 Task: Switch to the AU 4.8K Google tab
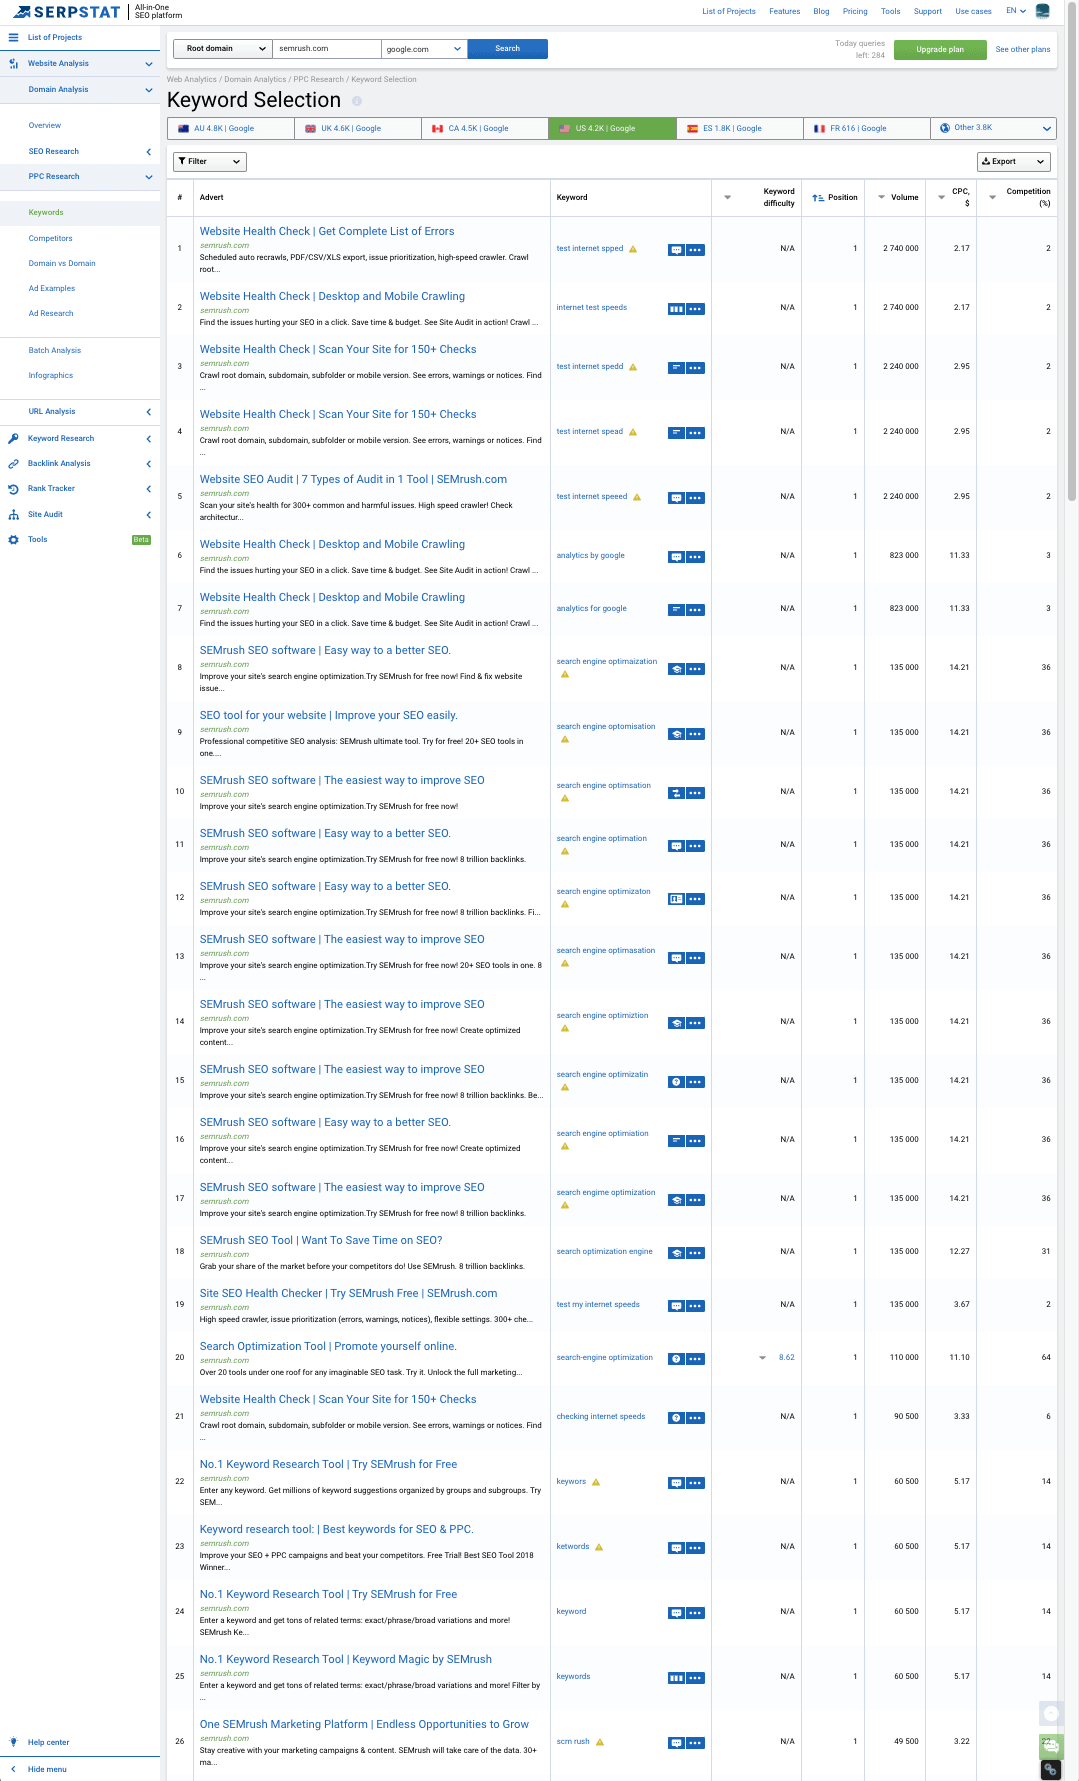coord(231,128)
